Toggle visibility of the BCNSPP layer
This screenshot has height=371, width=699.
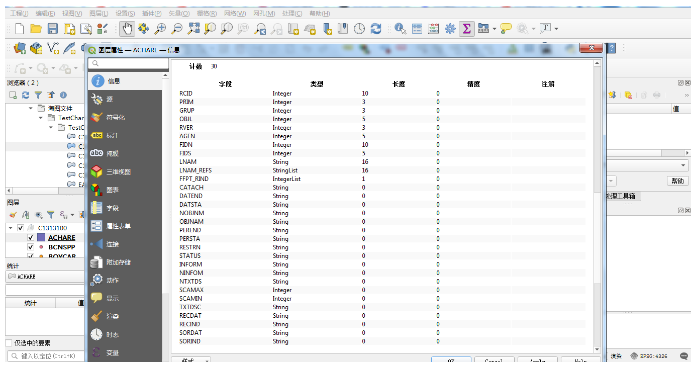pyautogui.click(x=31, y=247)
